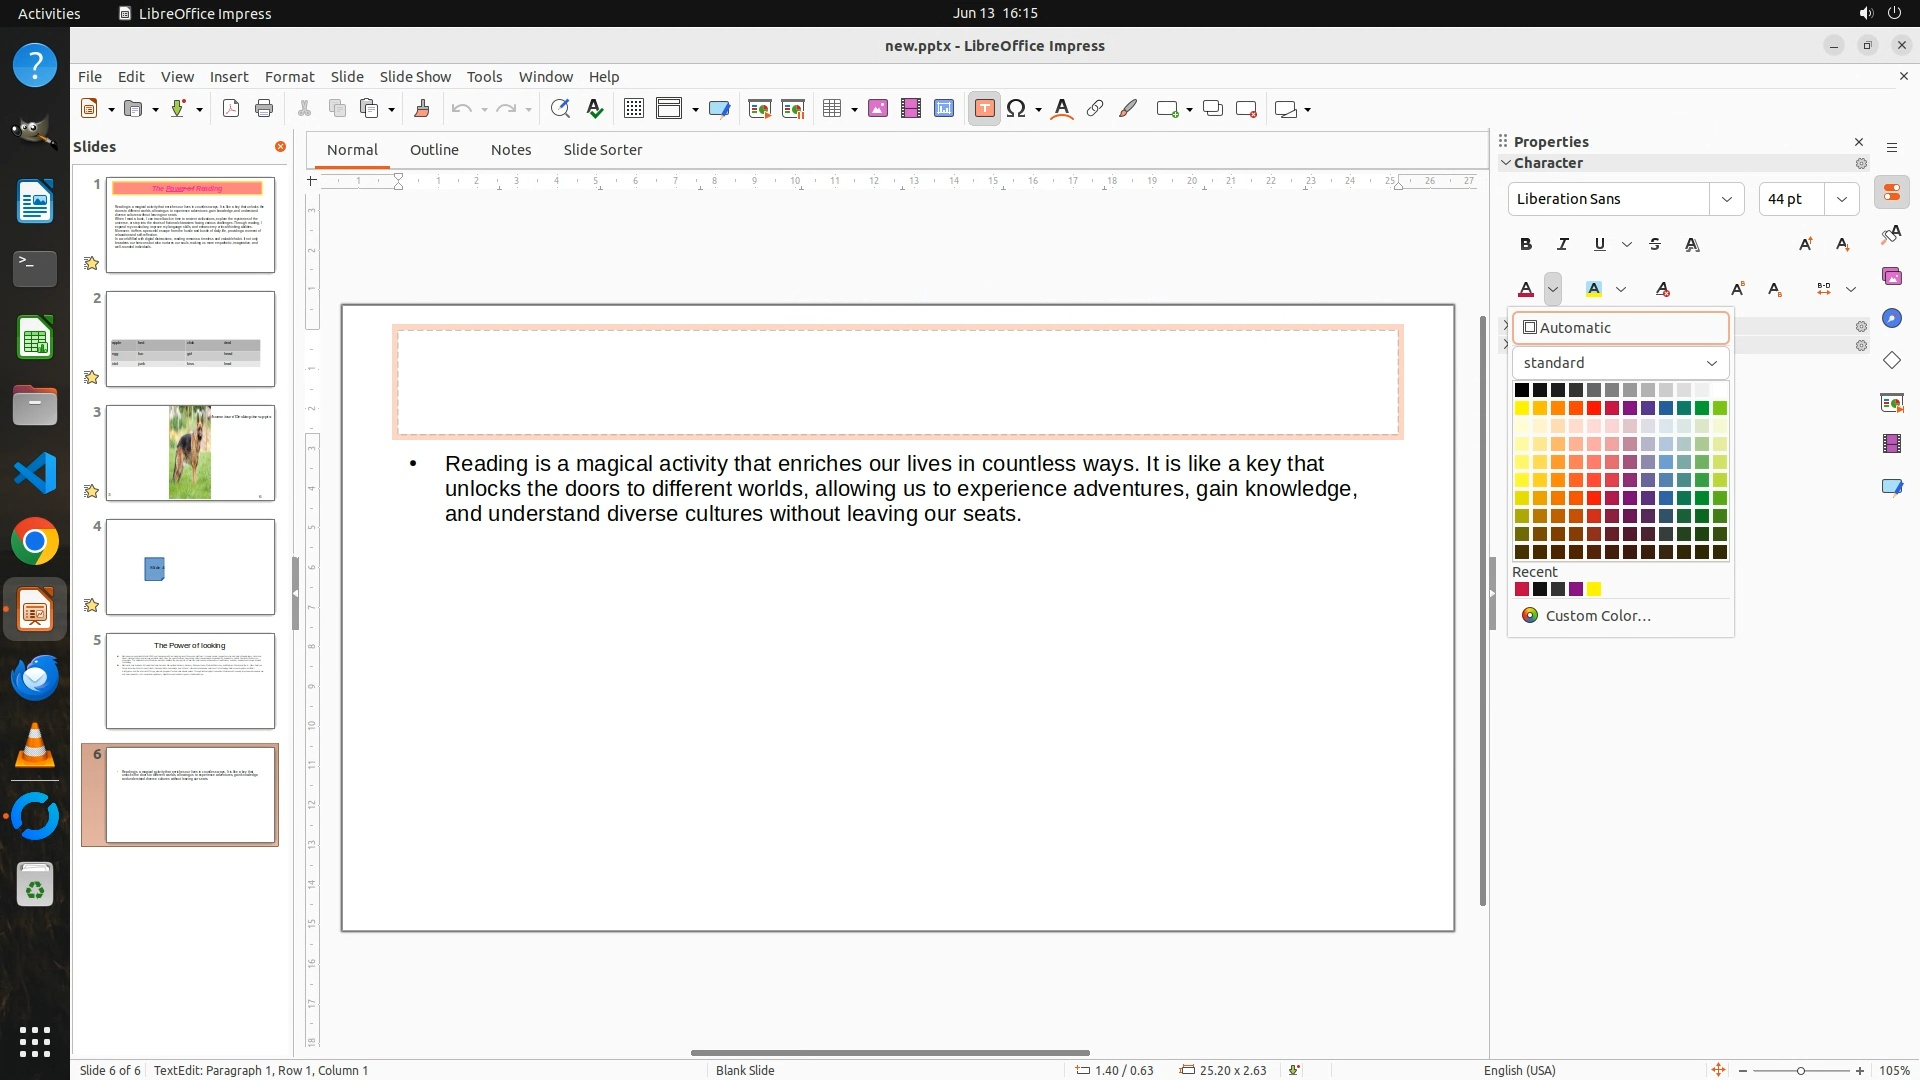This screenshot has height=1080, width=1920.
Task: Click Export as PDF toolbar icon
Action: point(231,109)
